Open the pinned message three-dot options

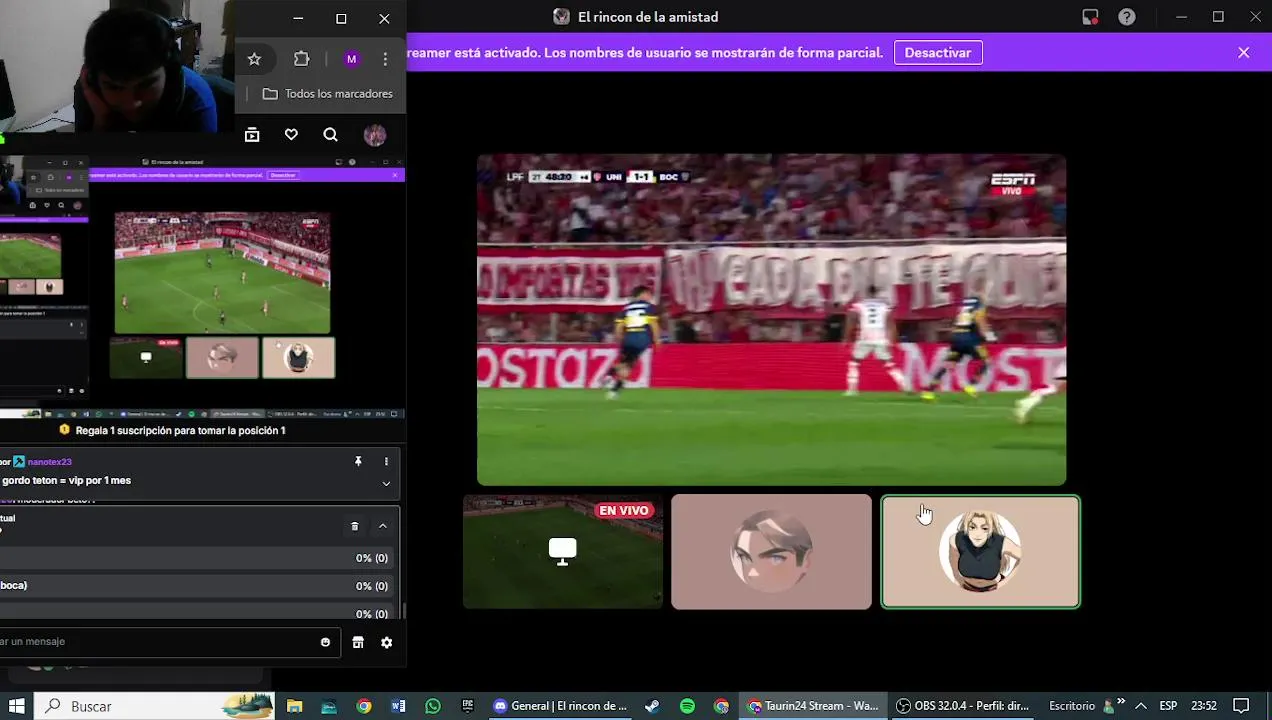[x=386, y=462]
